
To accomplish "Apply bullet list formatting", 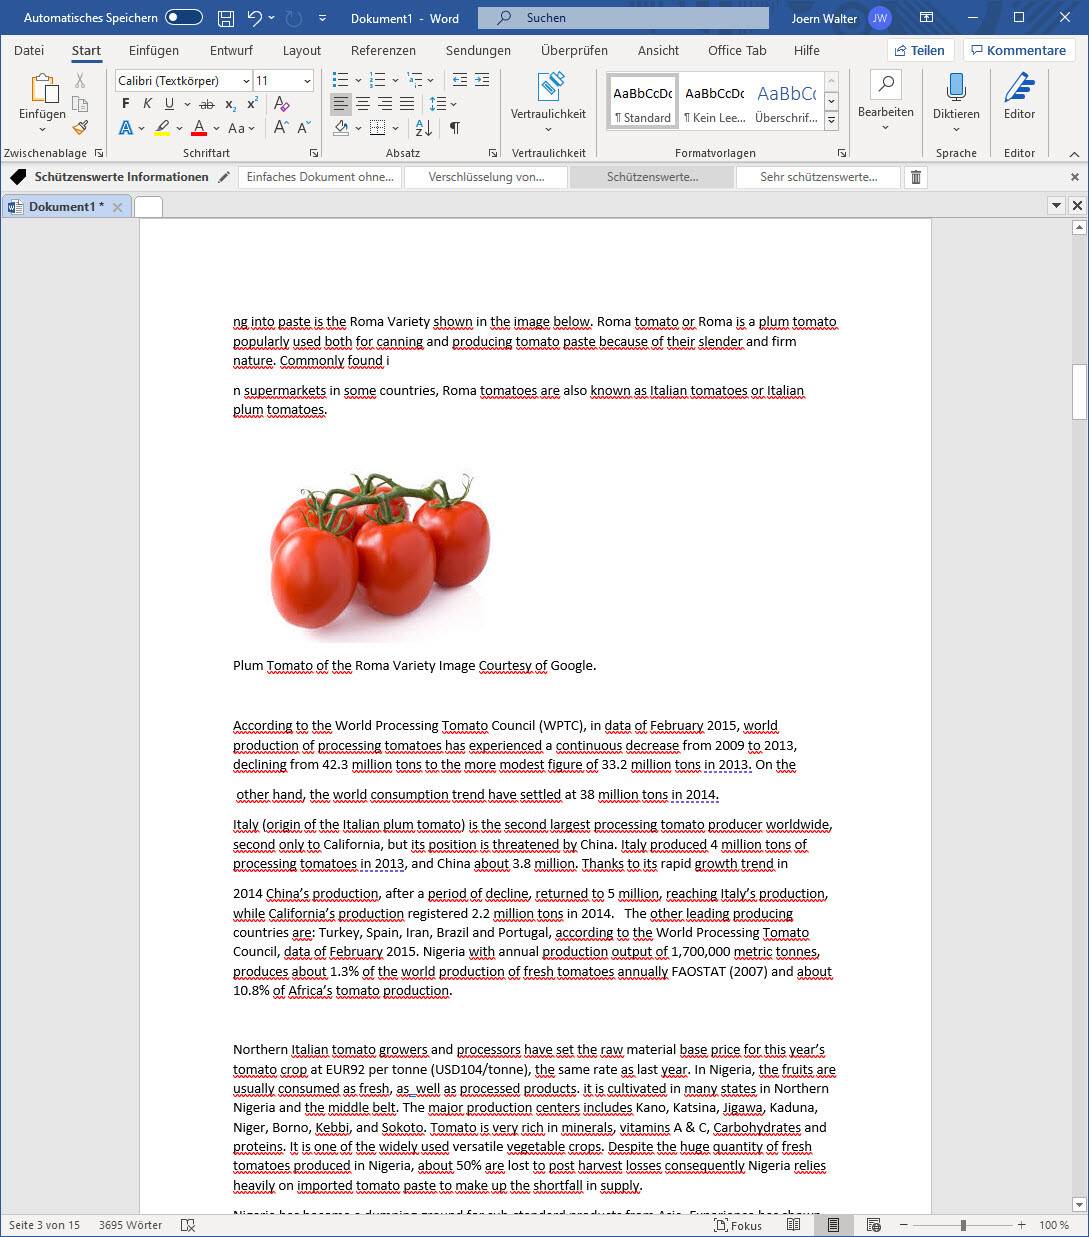I will [x=340, y=80].
